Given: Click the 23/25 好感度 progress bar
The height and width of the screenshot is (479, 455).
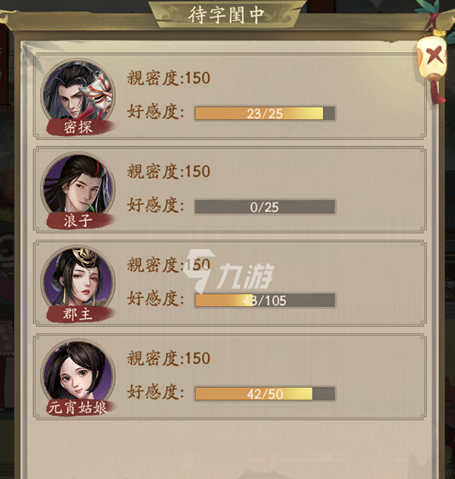Looking at the screenshot, I should [265, 114].
